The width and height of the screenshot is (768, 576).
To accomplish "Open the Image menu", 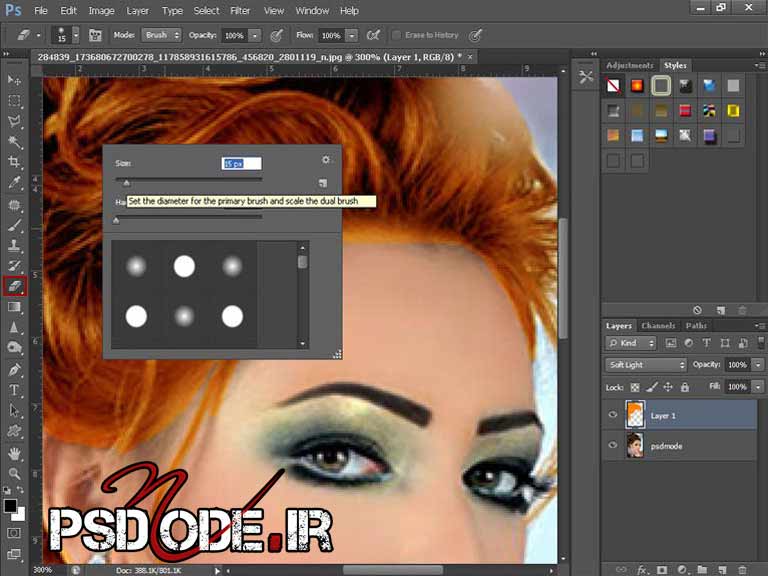I will point(101,11).
